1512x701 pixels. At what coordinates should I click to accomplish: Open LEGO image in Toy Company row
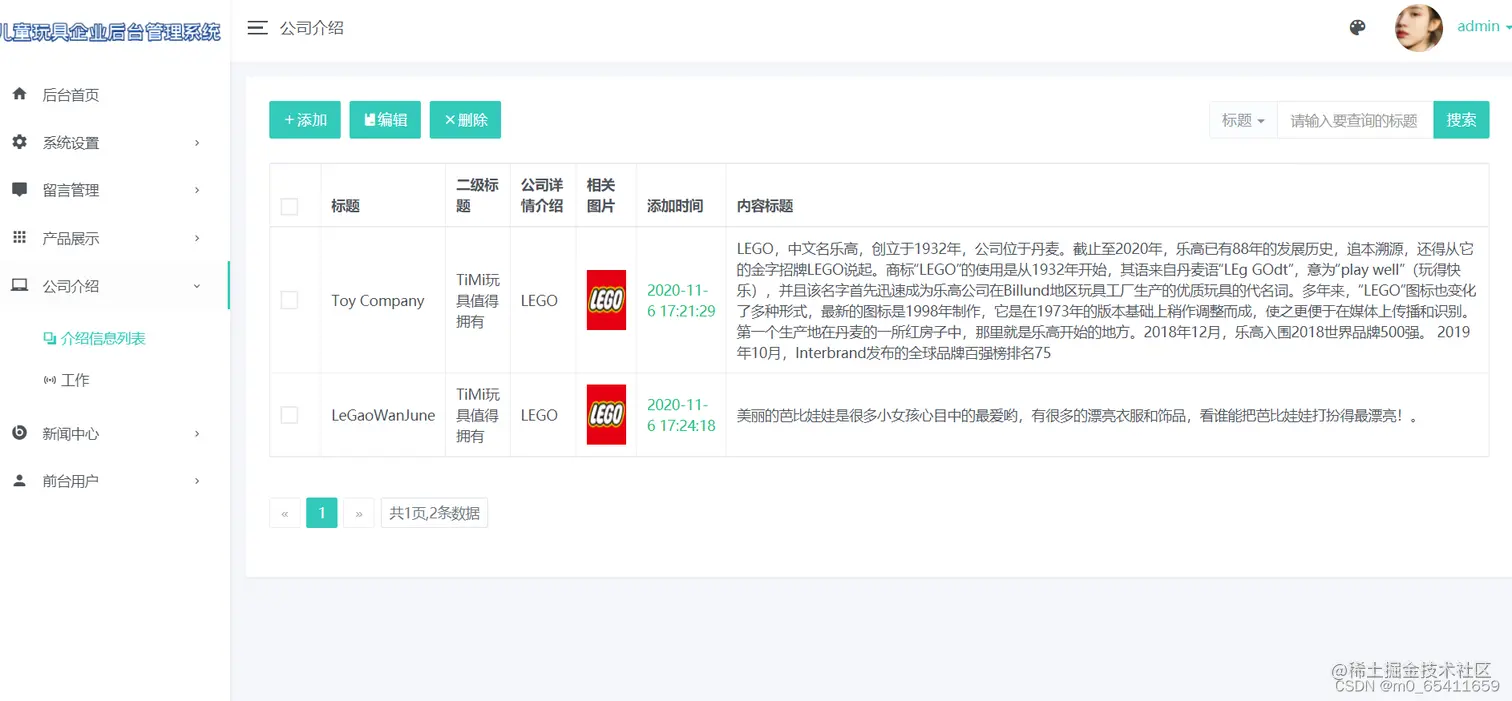[606, 300]
